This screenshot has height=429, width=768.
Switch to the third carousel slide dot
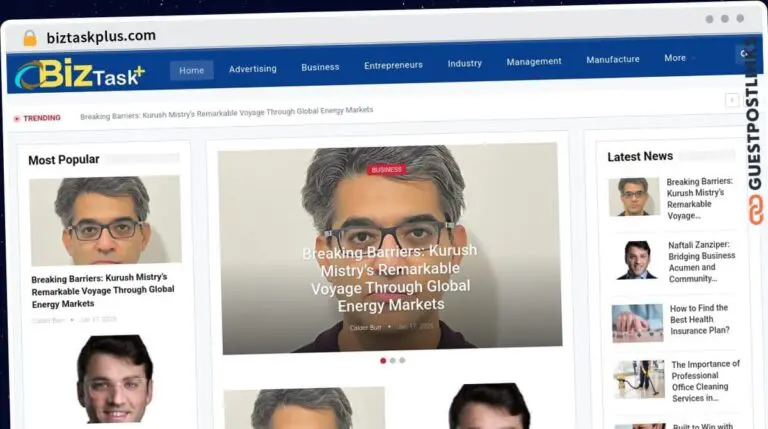tap(402, 360)
